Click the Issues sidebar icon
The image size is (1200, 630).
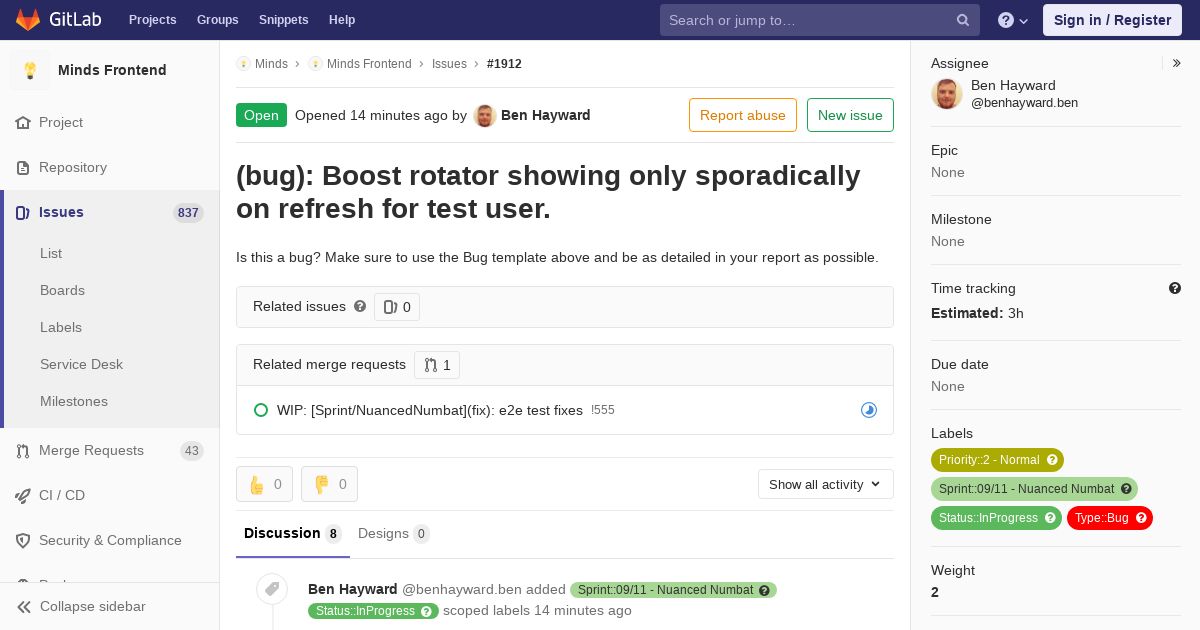(x=23, y=213)
